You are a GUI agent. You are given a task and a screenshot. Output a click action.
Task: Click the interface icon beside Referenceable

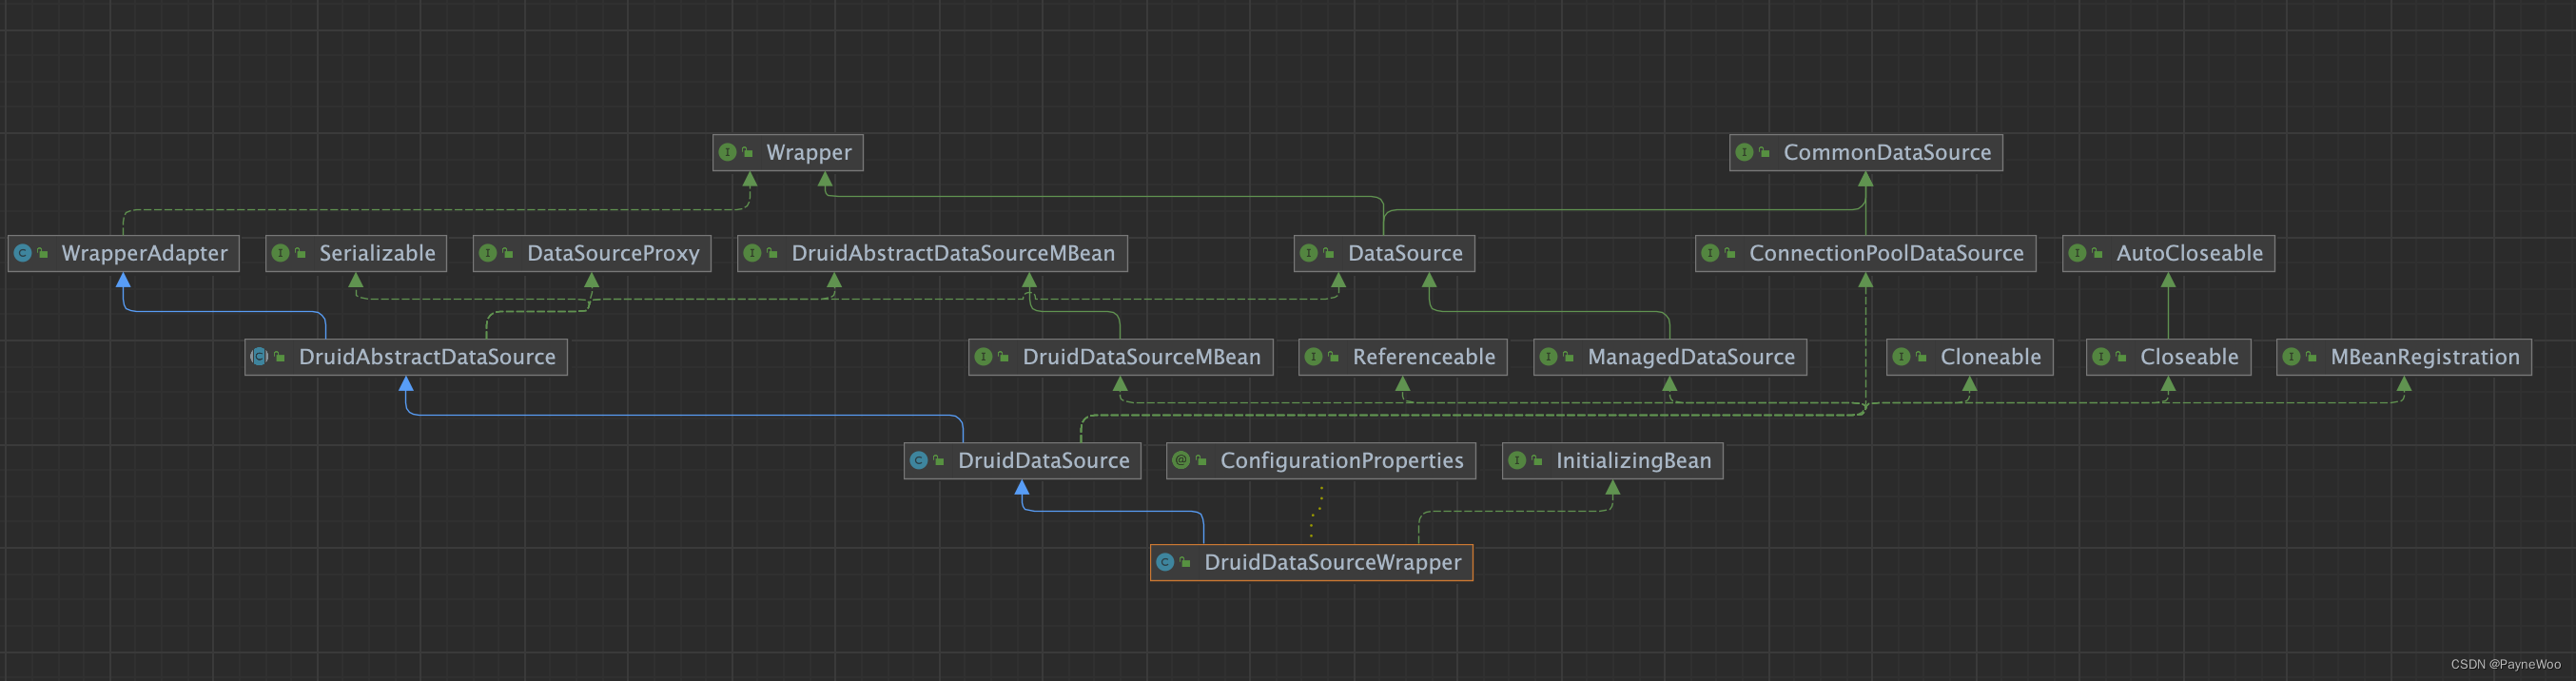[x=1313, y=356]
